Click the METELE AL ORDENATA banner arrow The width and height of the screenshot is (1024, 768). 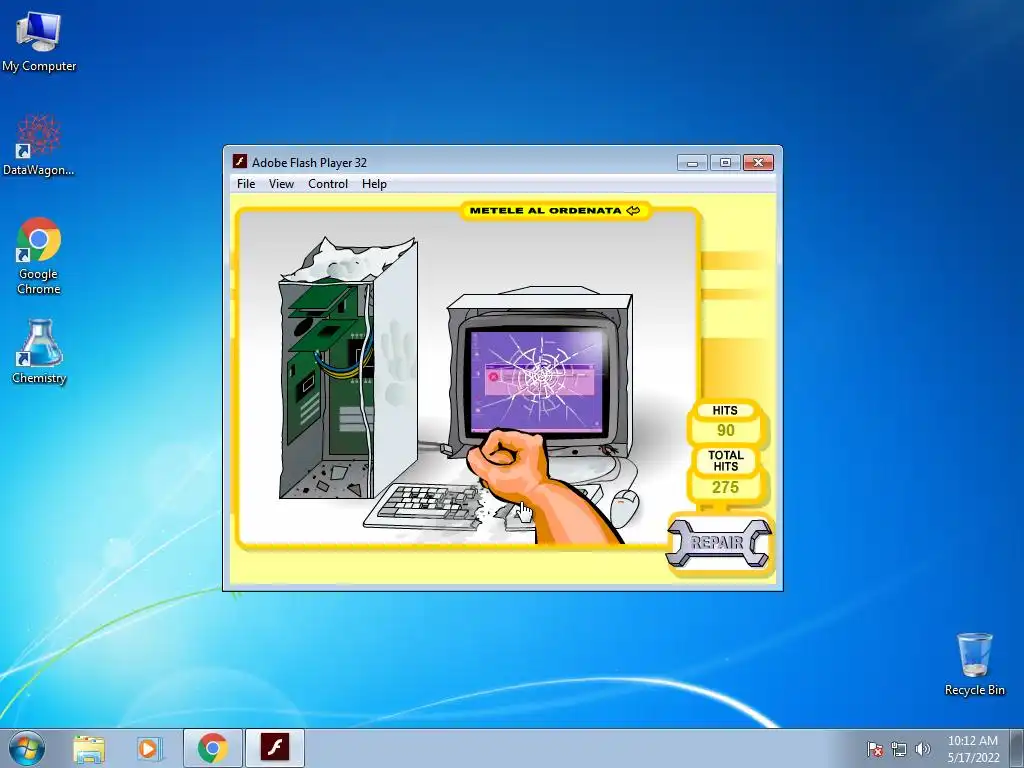point(633,210)
